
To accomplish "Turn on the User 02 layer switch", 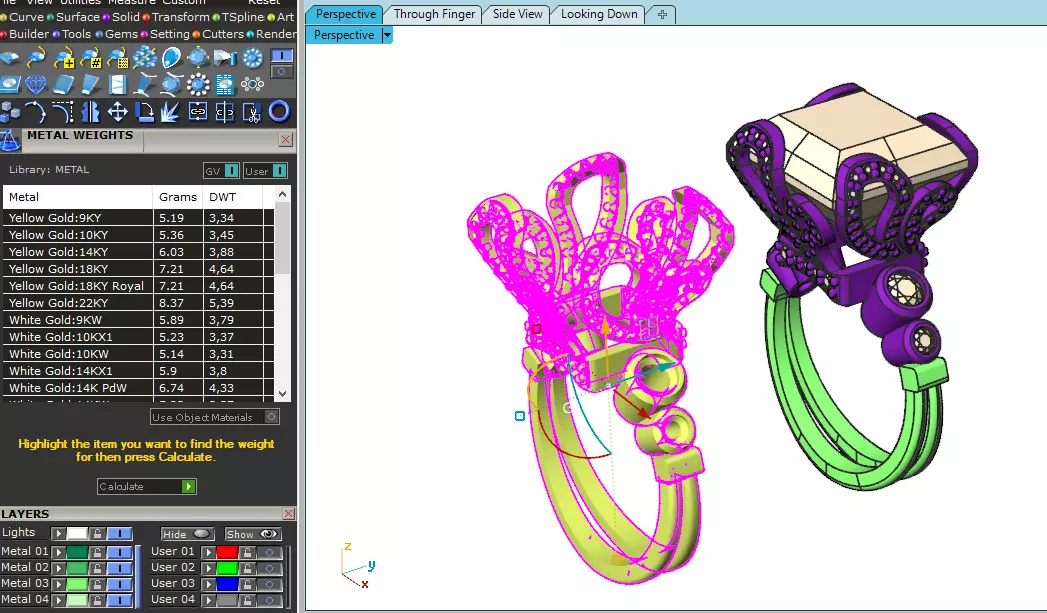I will [x=270, y=568].
